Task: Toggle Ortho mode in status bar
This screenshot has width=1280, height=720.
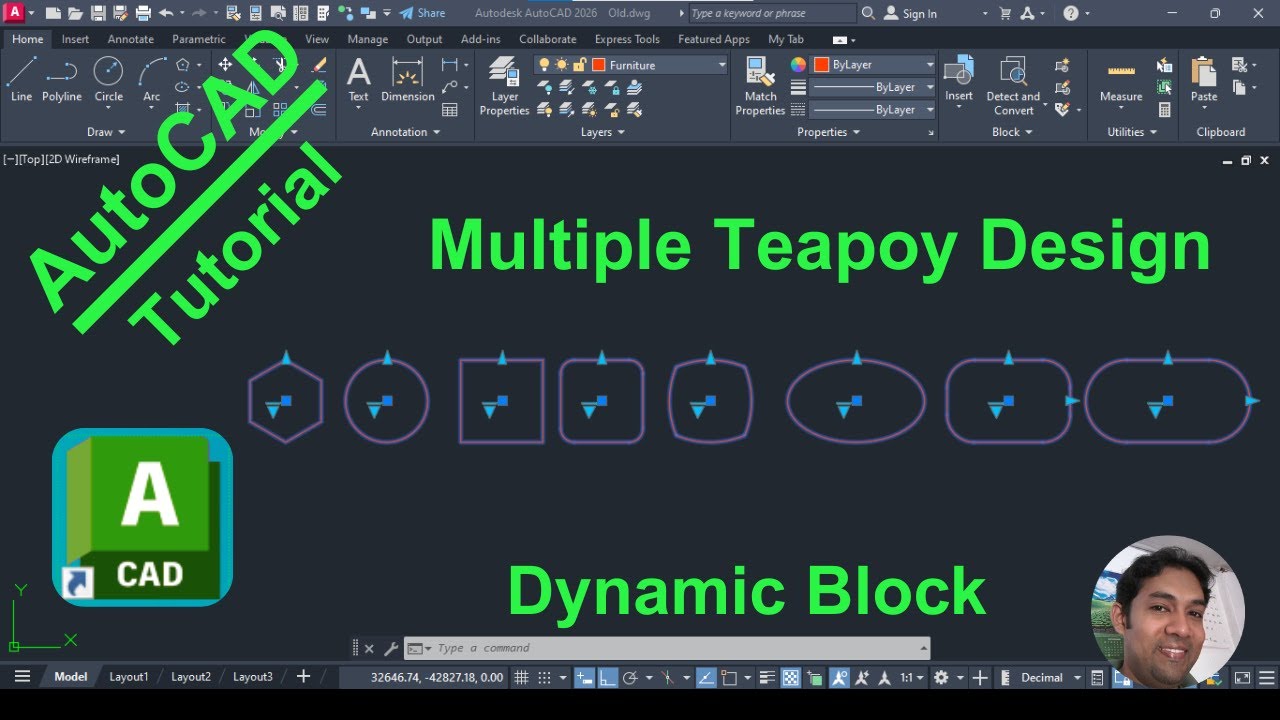Action: point(607,677)
